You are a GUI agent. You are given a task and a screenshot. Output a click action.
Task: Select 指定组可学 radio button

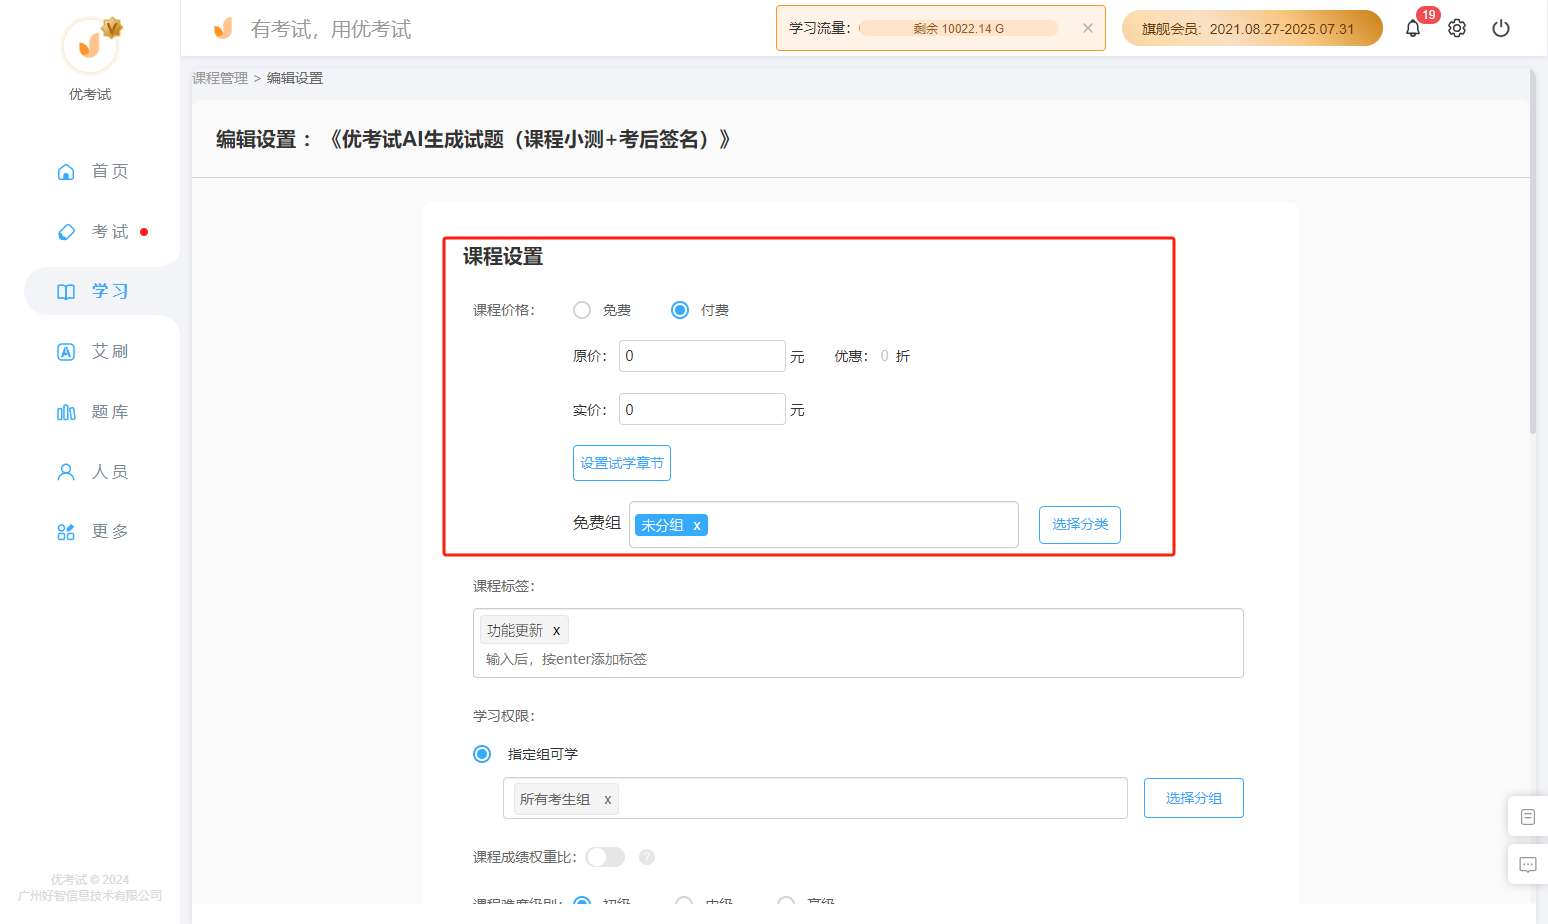tap(482, 754)
